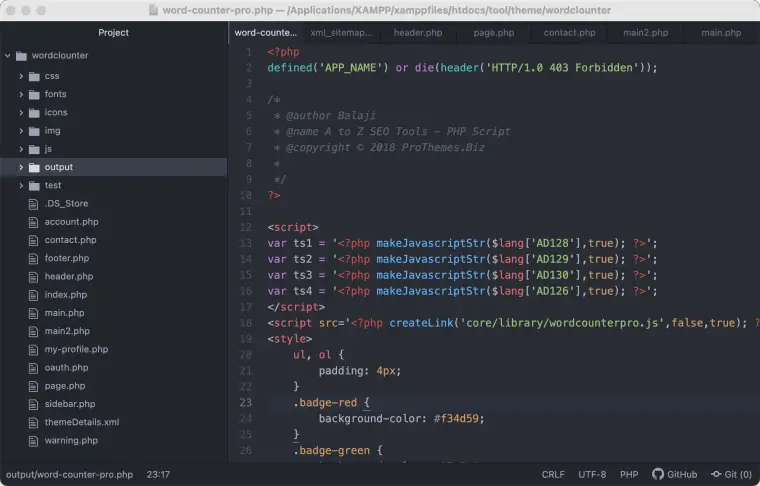Click line number 23 in gutter
The image size is (760, 486).
click(246, 403)
